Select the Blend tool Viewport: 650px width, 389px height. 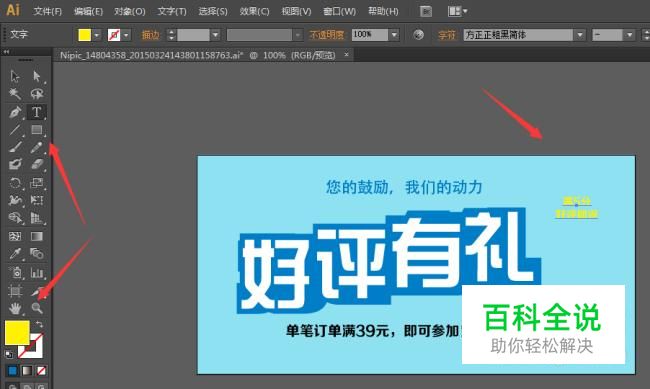coord(36,254)
